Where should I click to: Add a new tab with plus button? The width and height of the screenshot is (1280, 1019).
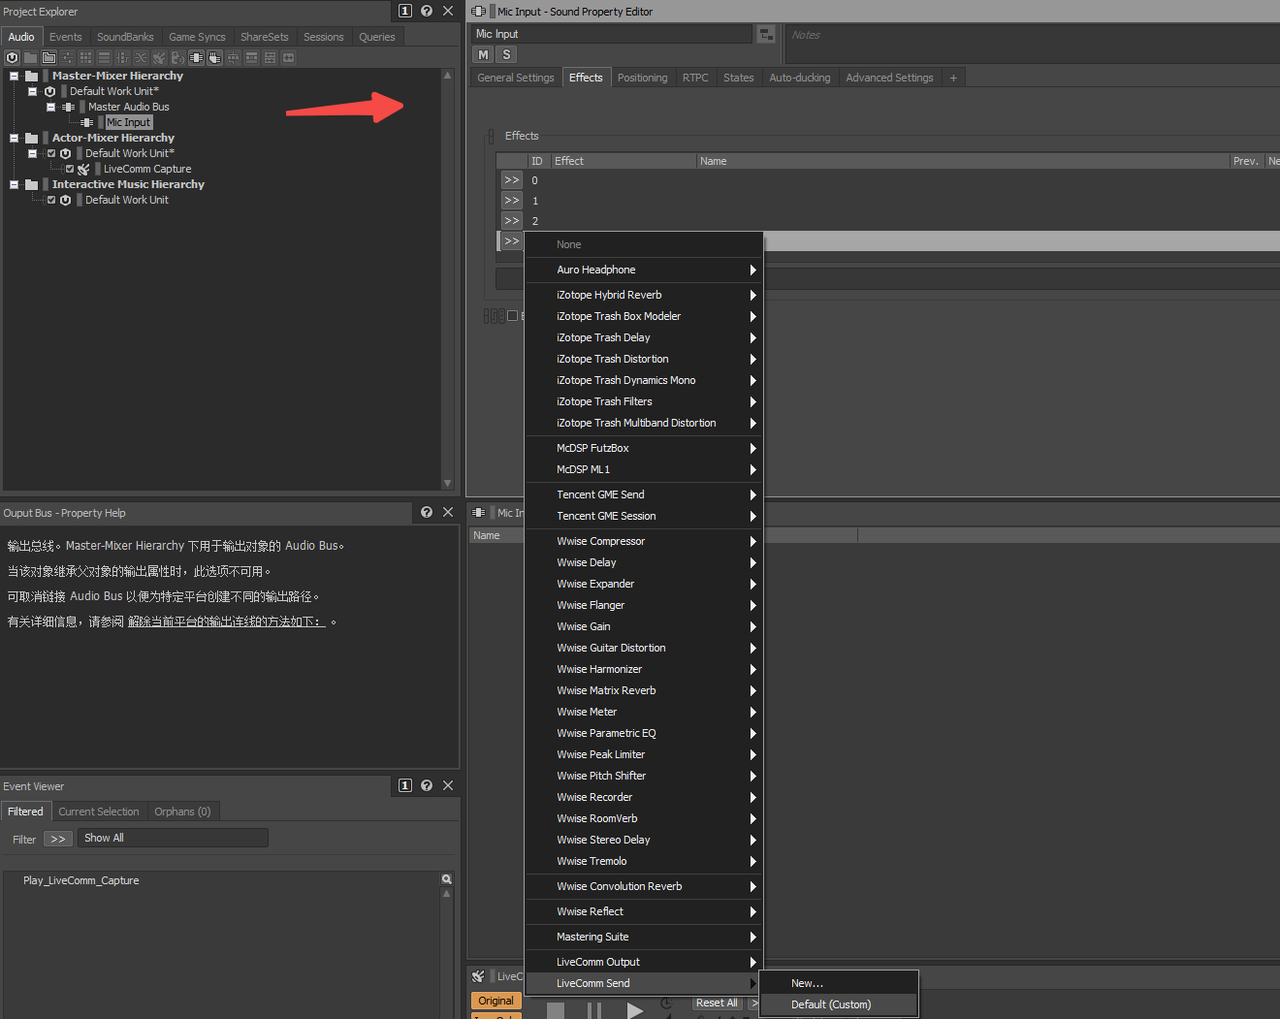[x=953, y=78]
